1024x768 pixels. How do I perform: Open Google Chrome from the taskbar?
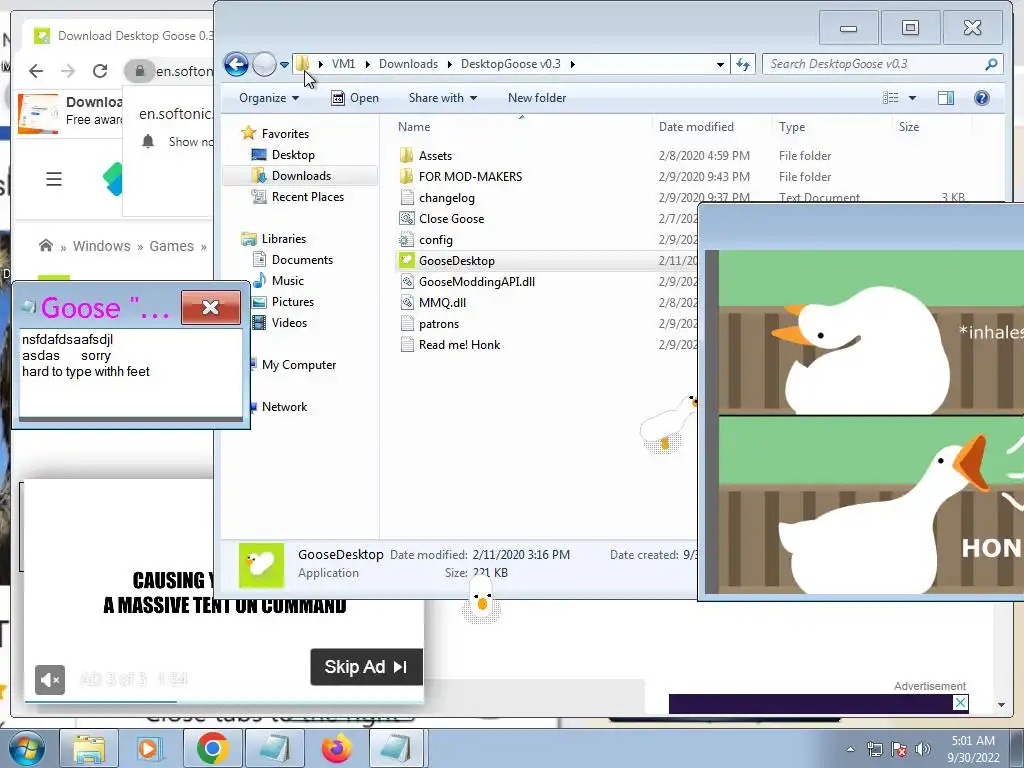click(x=212, y=748)
